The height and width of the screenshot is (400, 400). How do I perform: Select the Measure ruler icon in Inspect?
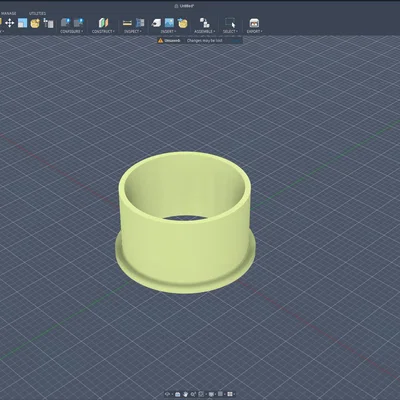tap(127, 23)
